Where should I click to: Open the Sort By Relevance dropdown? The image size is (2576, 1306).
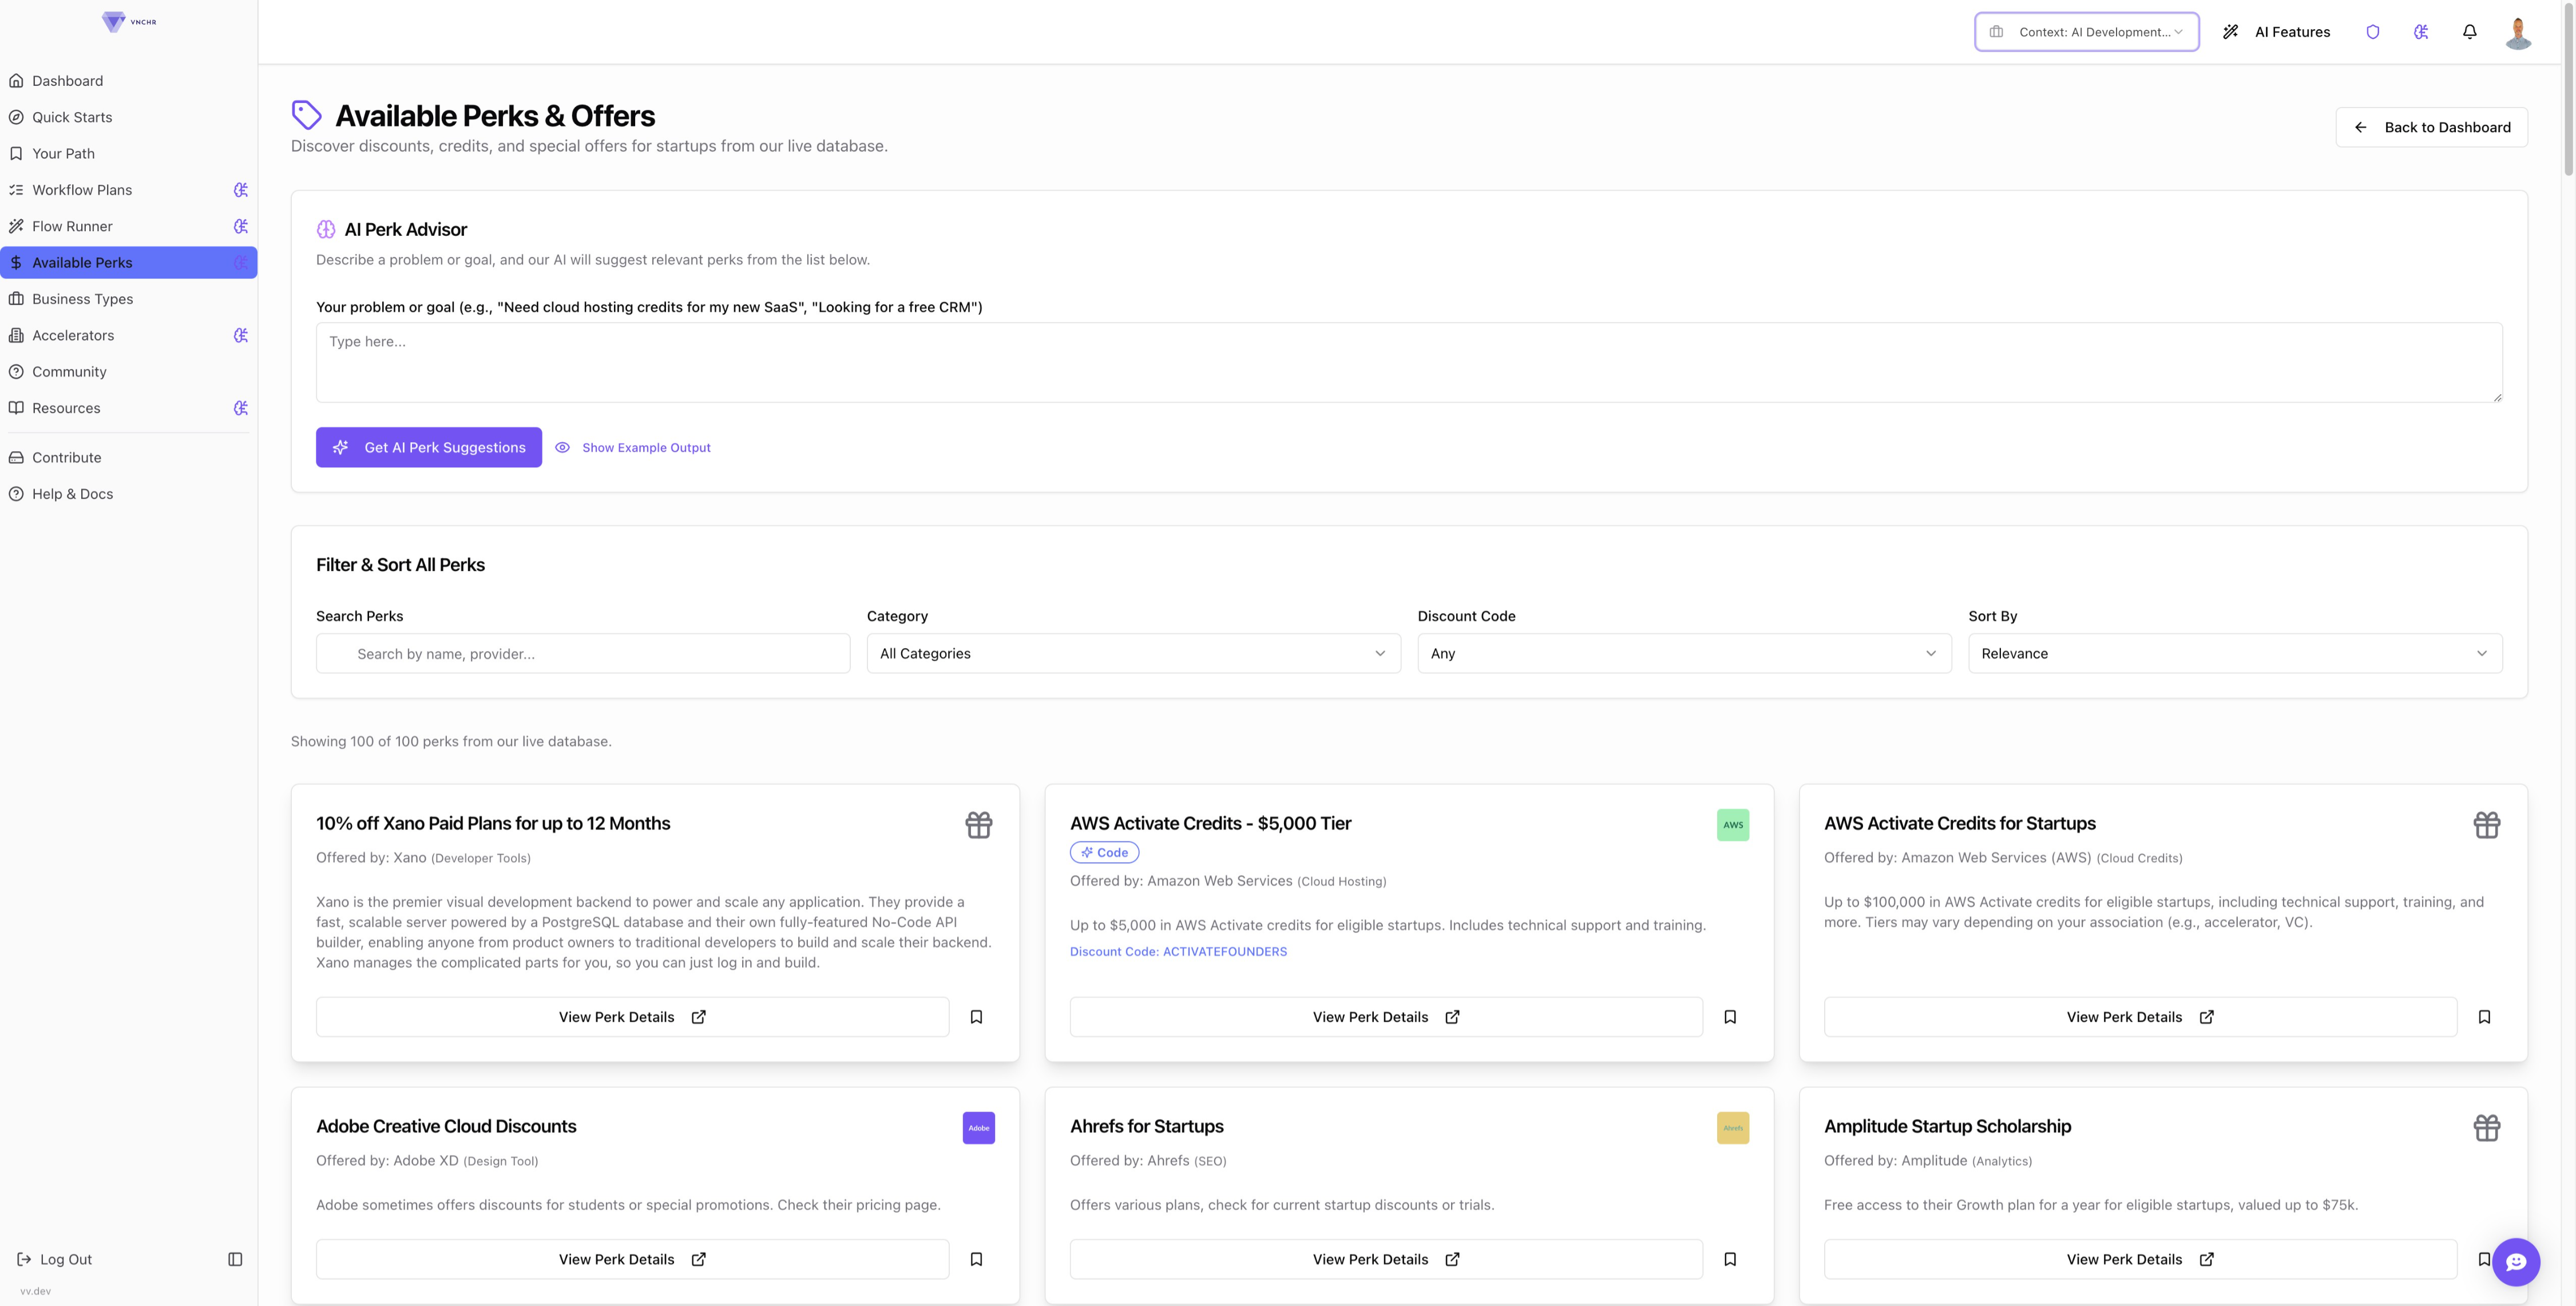click(x=2234, y=653)
